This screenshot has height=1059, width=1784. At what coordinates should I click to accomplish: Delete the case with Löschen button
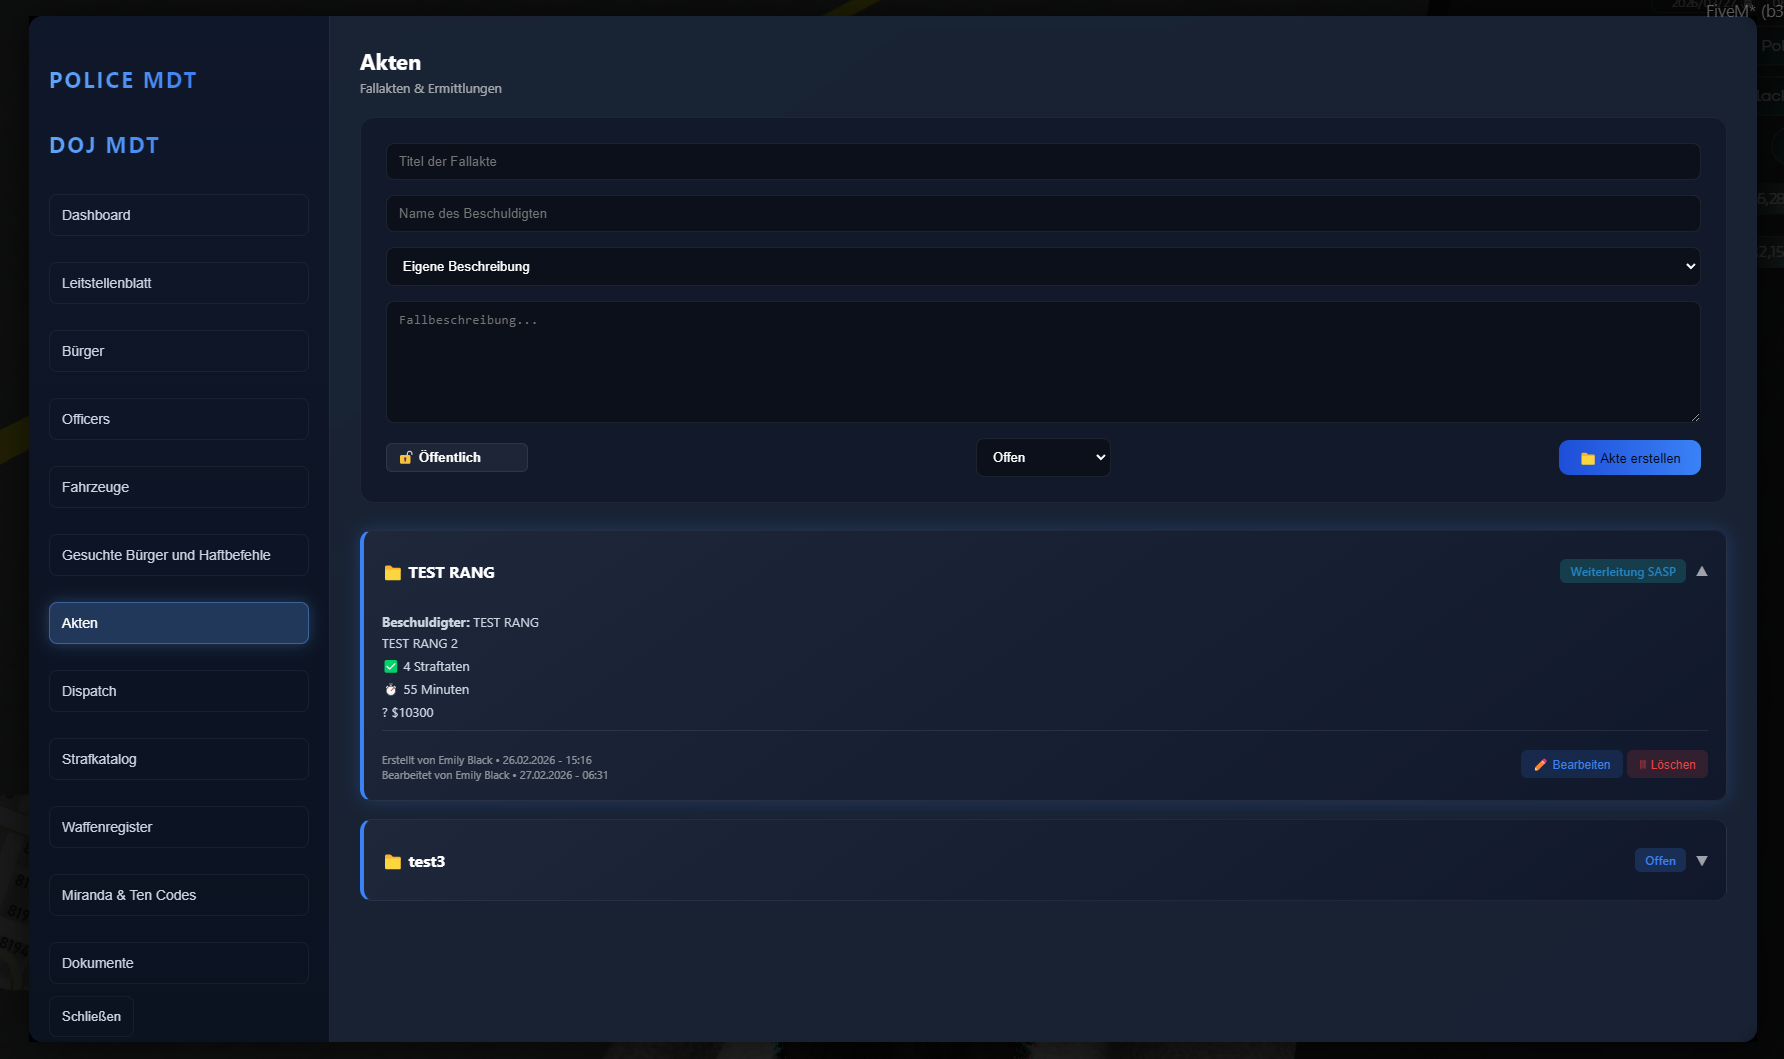tap(1667, 765)
